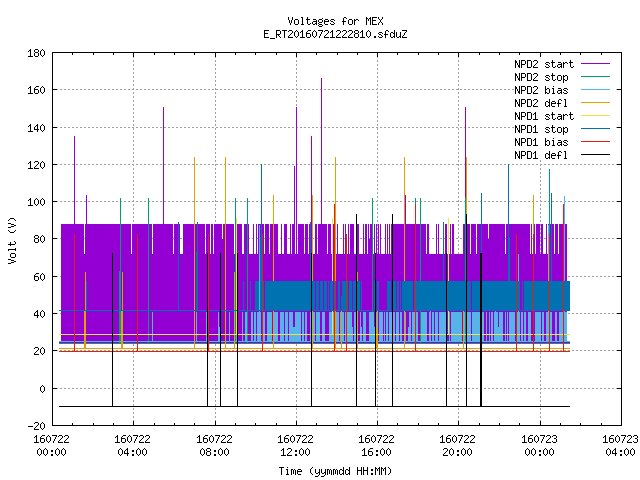Viewport: 640px width, 480px height.
Task: Click the 'NPD1 start' legend label
Action: [544, 116]
